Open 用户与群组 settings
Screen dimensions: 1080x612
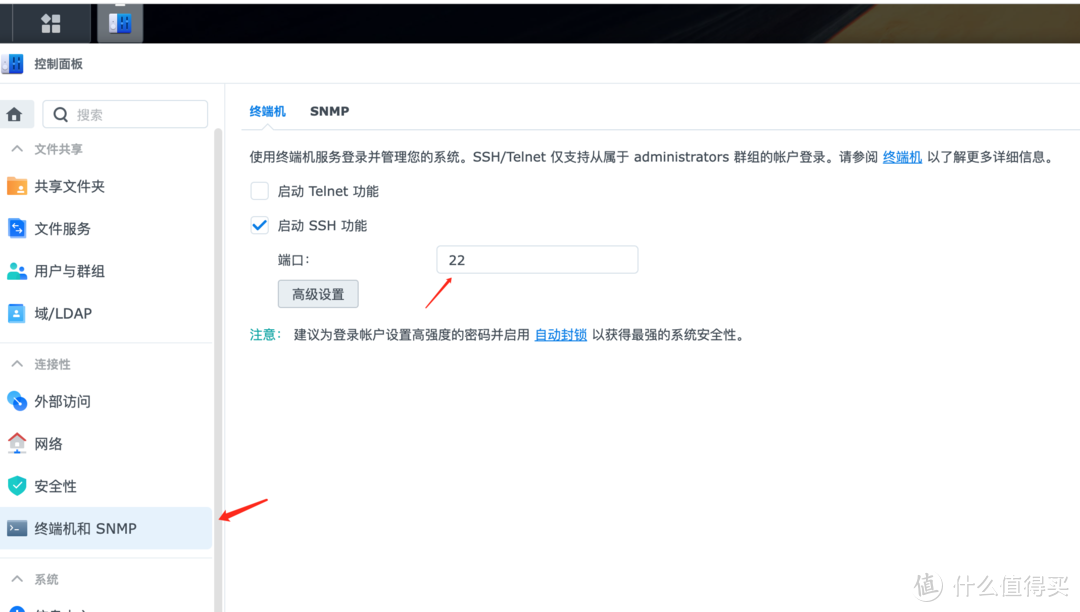(18, 270)
